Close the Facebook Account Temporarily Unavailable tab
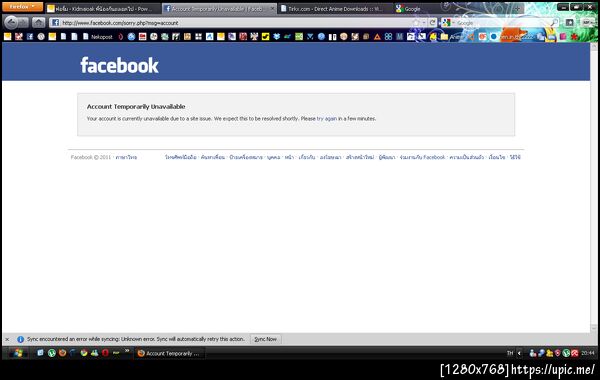Image resolution: width=600 pixels, height=380 pixels. [272, 8]
